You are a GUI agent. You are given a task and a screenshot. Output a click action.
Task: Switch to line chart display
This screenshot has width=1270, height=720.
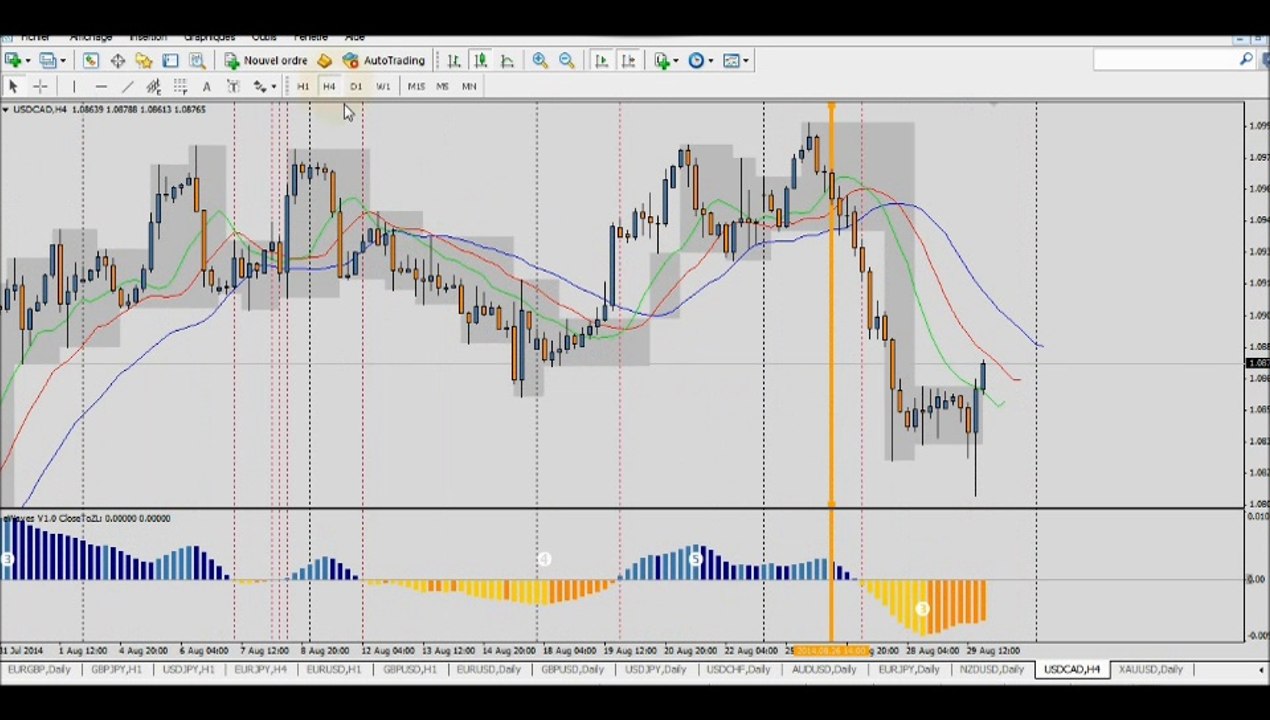coord(507,61)
